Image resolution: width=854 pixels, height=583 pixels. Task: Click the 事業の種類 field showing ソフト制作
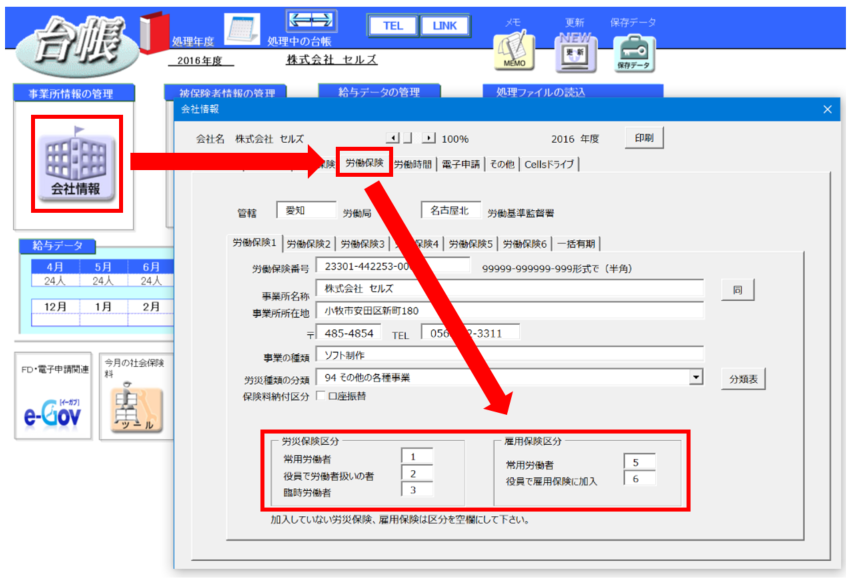click(x=509, y=355)
